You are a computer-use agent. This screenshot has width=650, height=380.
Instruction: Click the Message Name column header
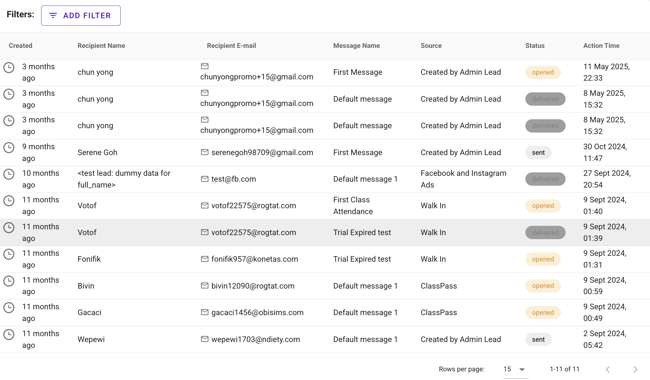tap(357, 46)
